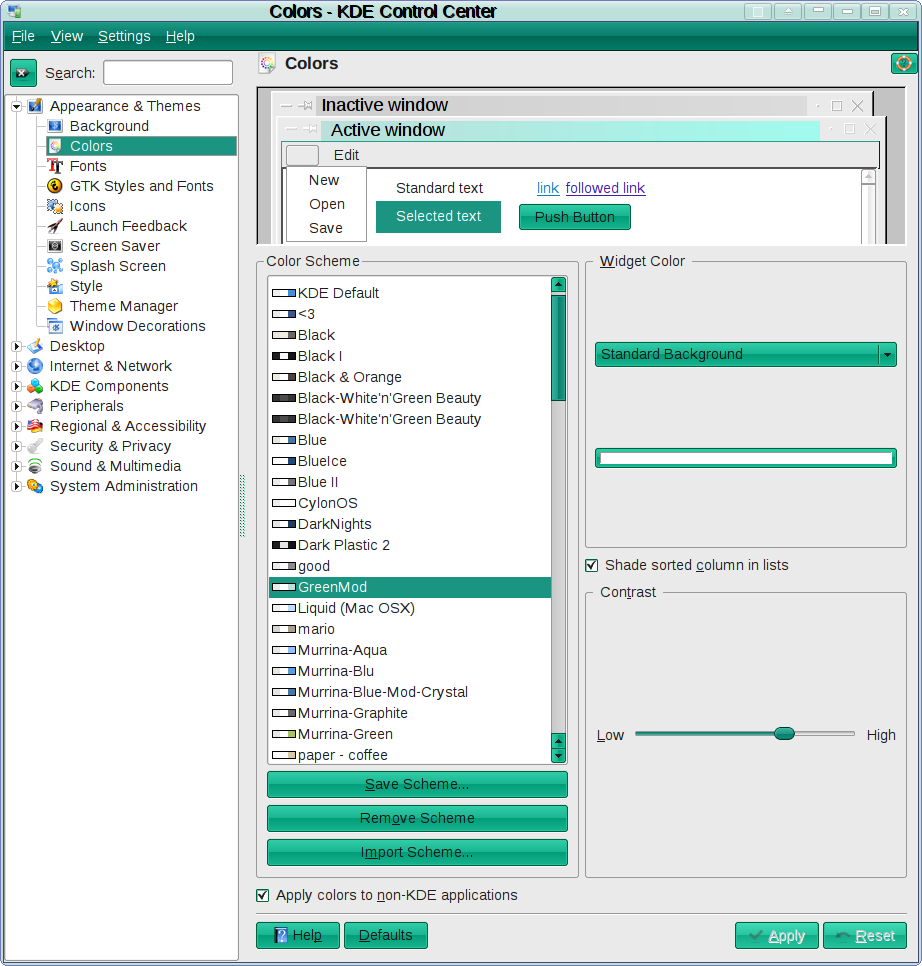Click the Defaults button
922x966 pixels.
(x=386, y=935)
